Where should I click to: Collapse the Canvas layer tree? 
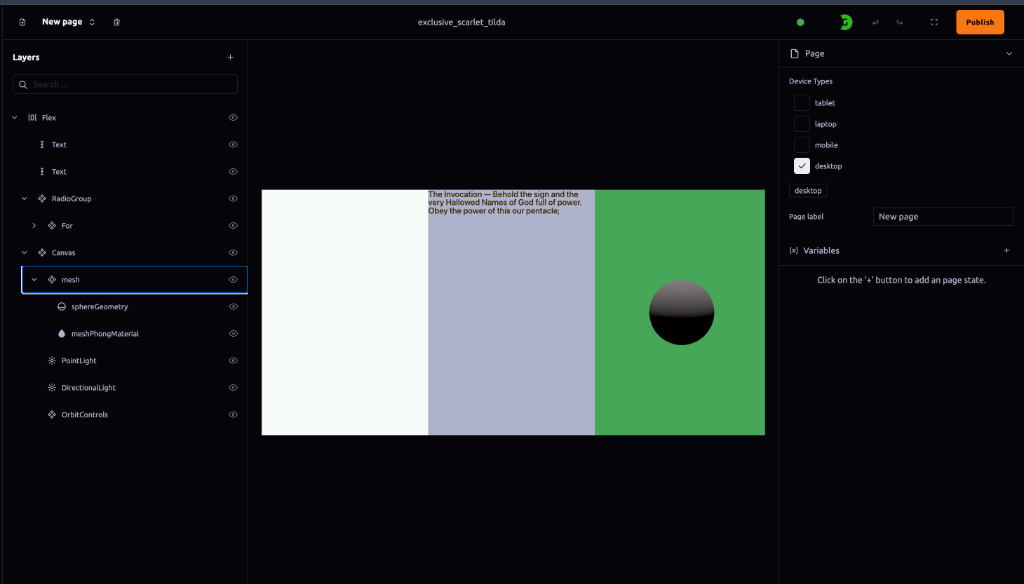point(24,253)
